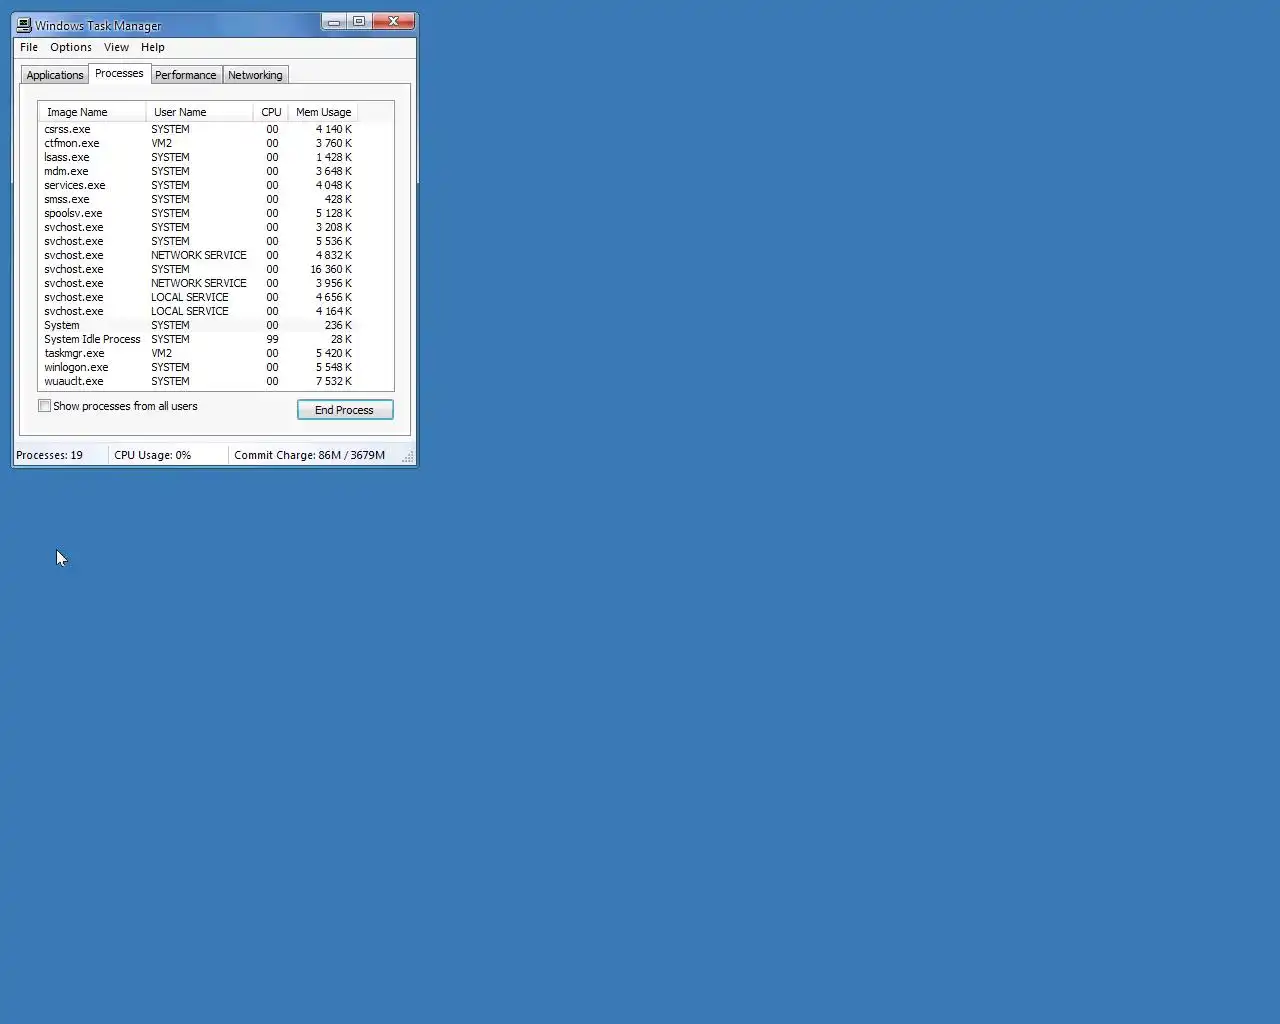Open the Networking tab

click(x=255, y=75)
